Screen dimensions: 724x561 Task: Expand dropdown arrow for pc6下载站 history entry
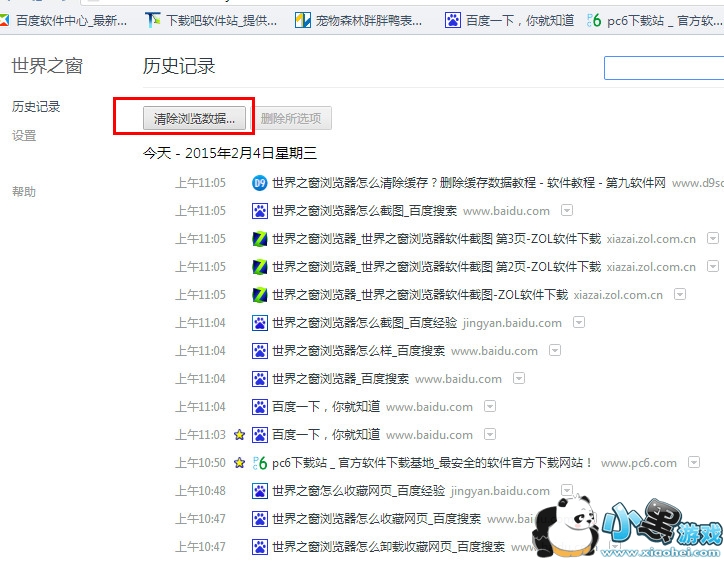[694, 462]
